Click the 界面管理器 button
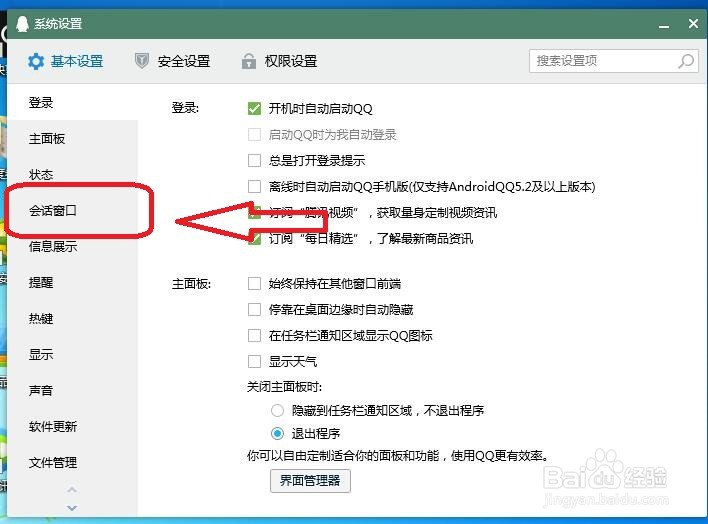Image resolution: width=708 pixels, height=524 pixels. coord(310,481)
